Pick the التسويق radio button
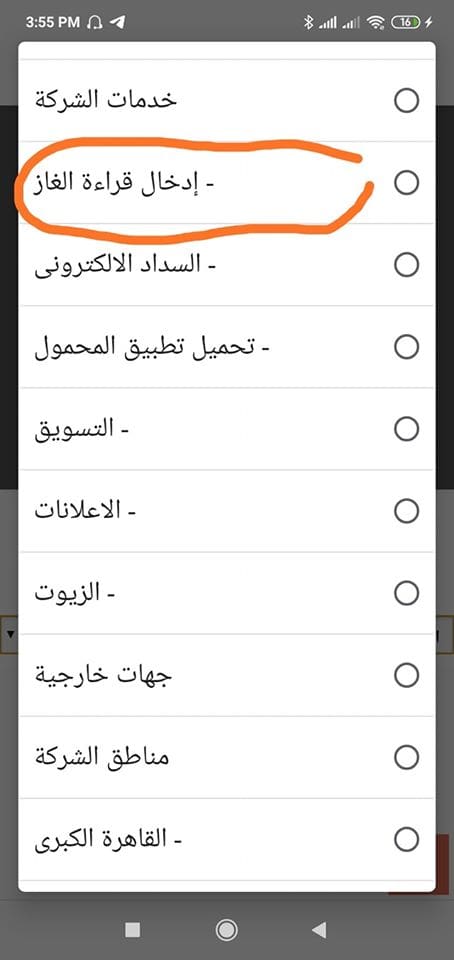Viewport: 454px width, 960px height. coord(406,429)
